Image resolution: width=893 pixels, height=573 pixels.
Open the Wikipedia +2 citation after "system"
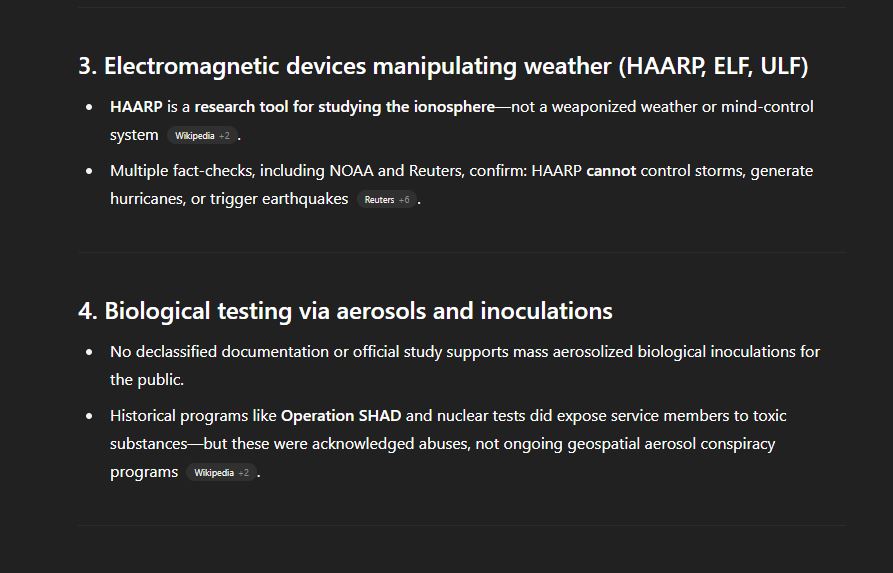[202, 136]
